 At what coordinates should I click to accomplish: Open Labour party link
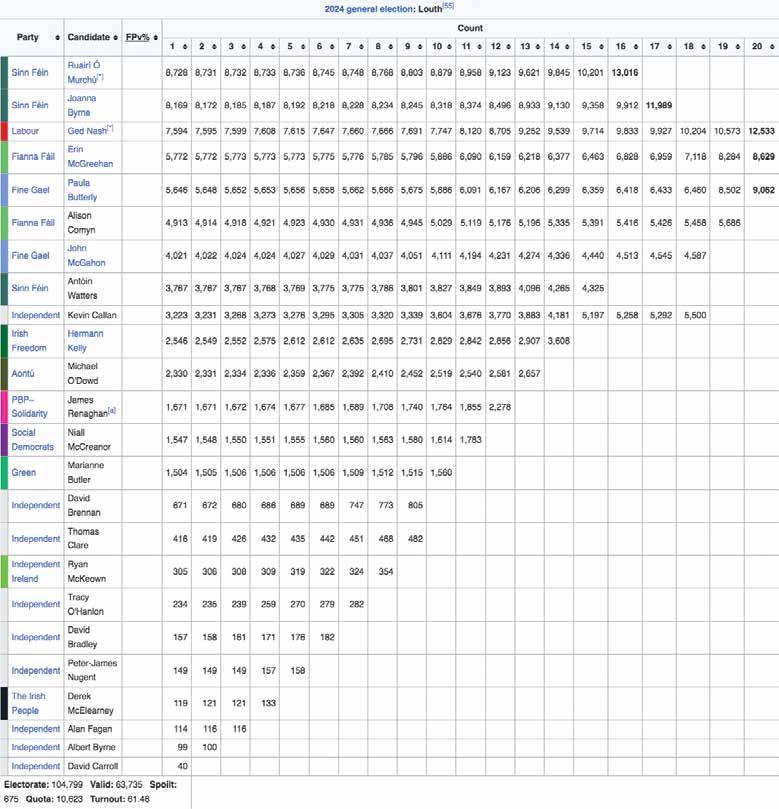point(25,131)
